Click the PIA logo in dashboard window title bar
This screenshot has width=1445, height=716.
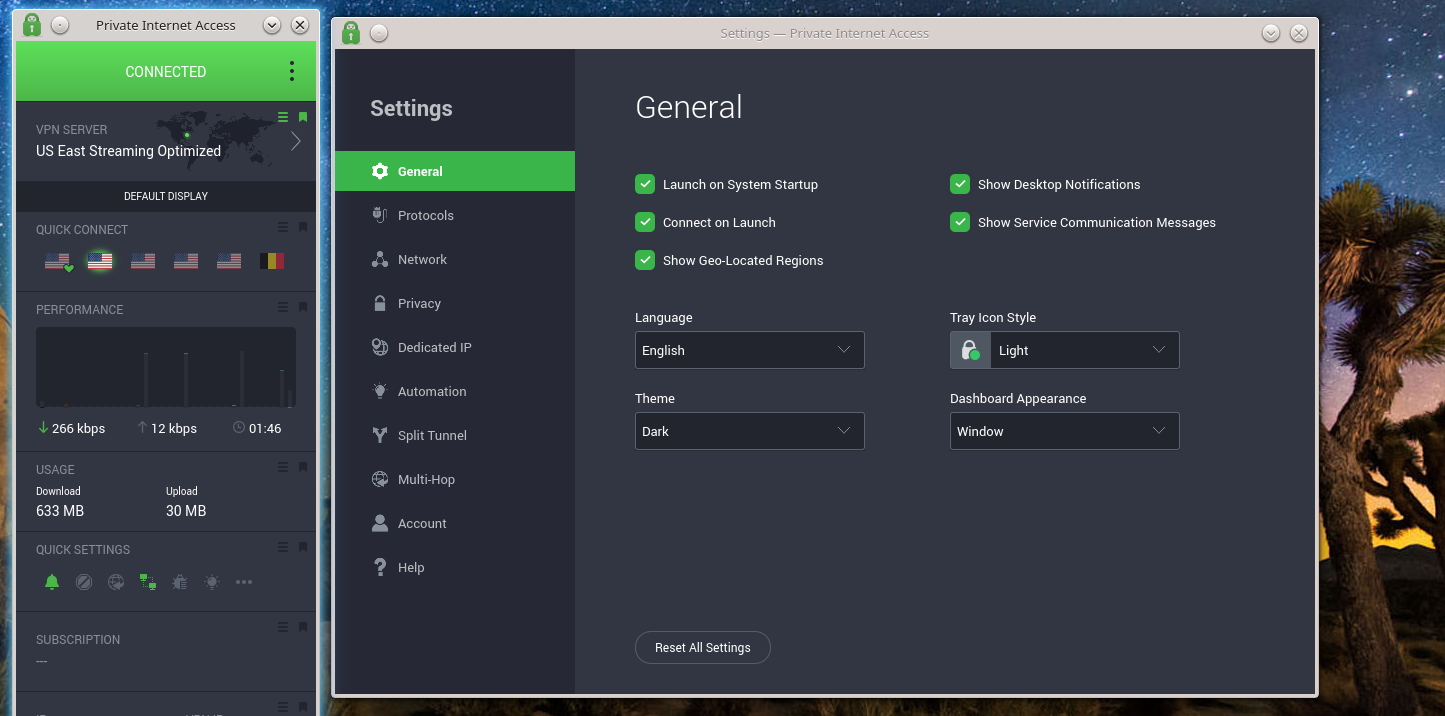32,25
